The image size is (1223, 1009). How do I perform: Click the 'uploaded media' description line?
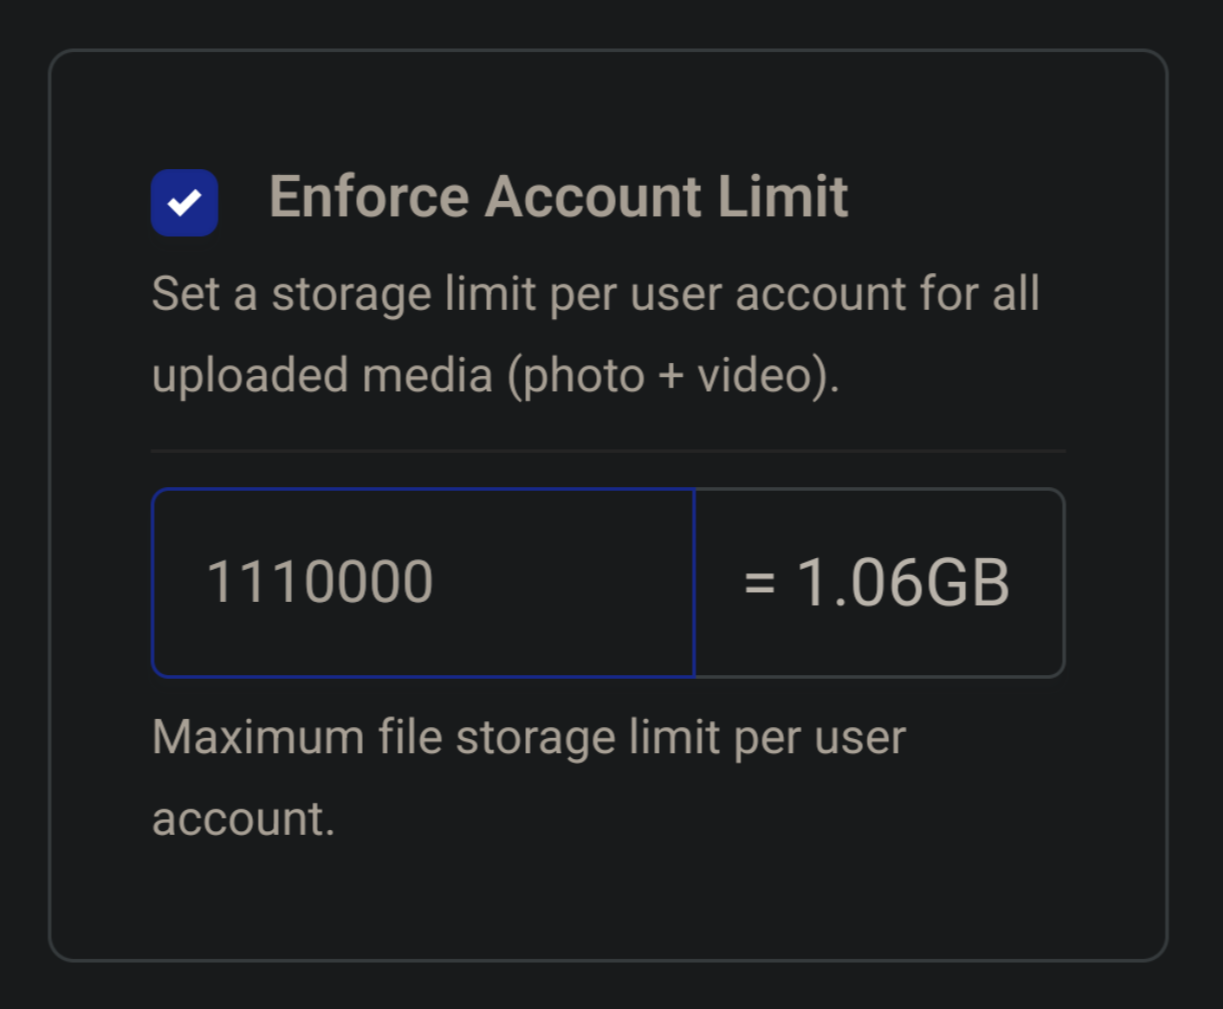(496, 376)
